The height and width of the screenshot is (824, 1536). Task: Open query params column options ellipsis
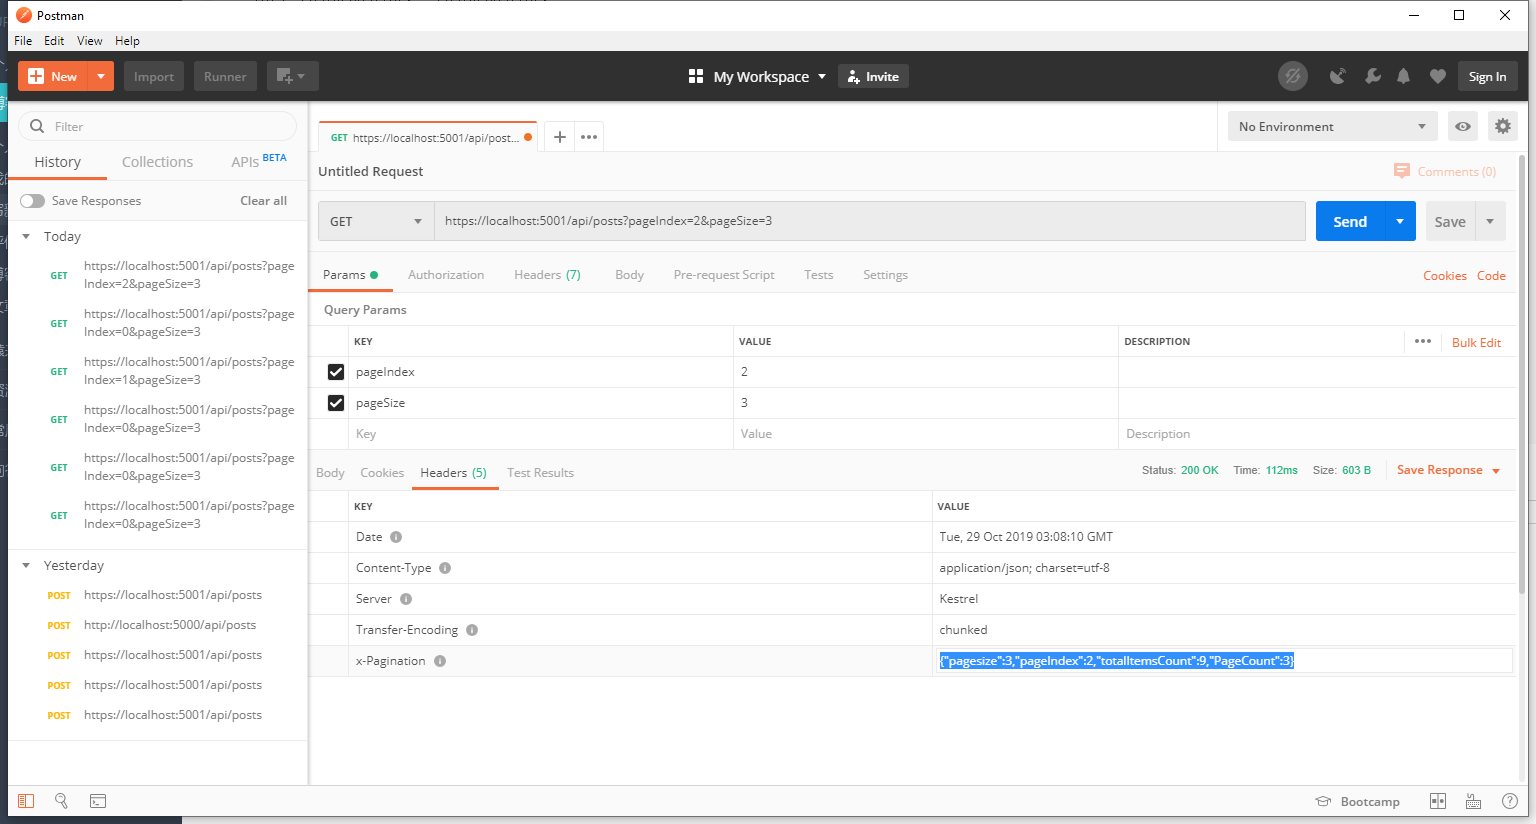point(1422,342)
